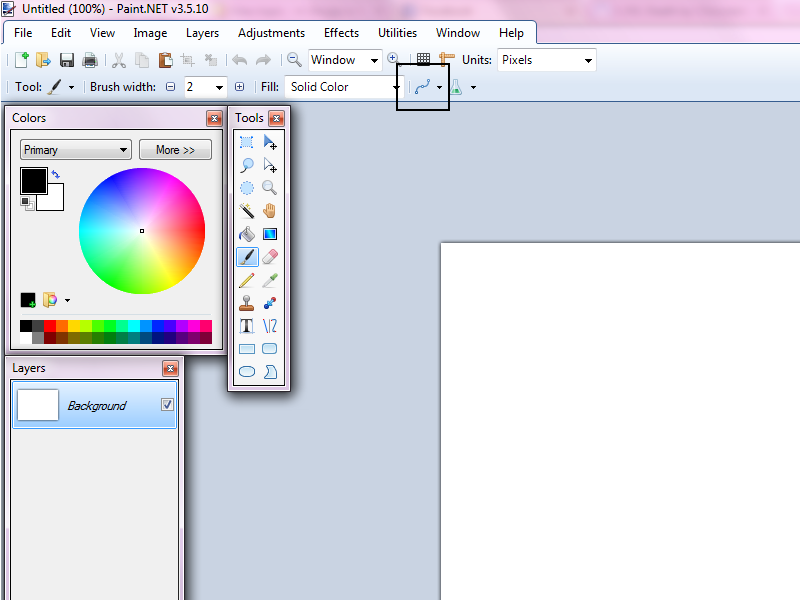The width and height of the screenshot is (800, 600).
Task: Swap primary and secondary colors
Action: (x=56, y=174)
